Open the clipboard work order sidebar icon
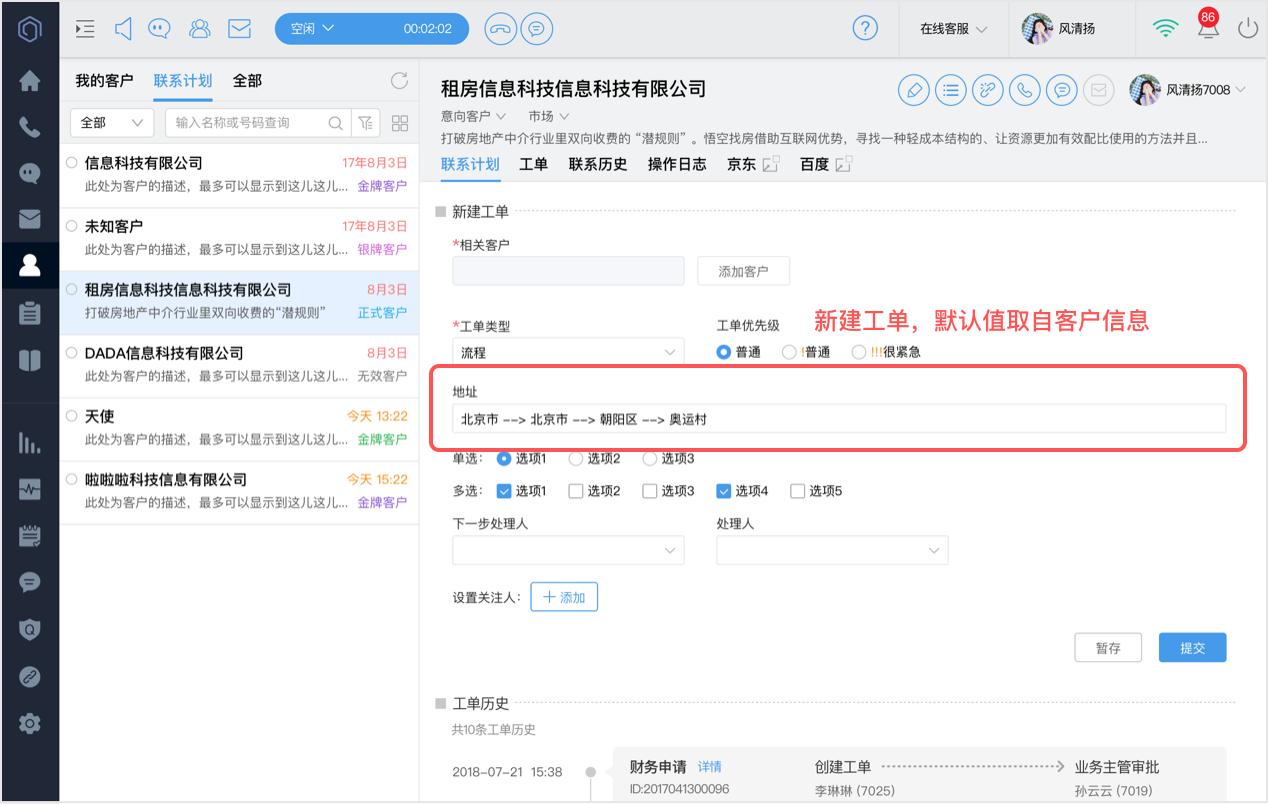Screen dimensions: 1268x804 [x=30, y=313]
